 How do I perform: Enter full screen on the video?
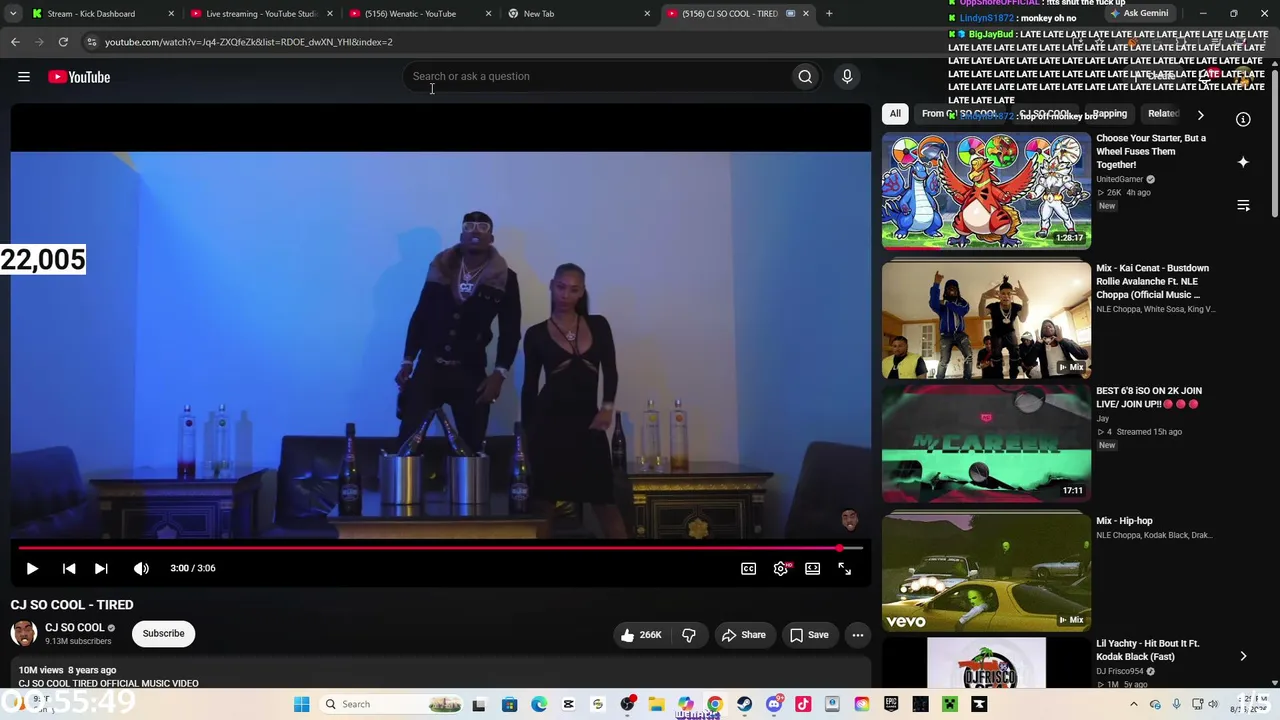(x=845, y=568)
